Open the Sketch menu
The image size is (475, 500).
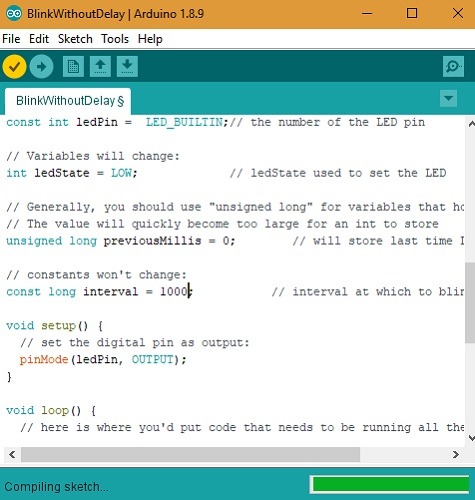pos(75,39)
